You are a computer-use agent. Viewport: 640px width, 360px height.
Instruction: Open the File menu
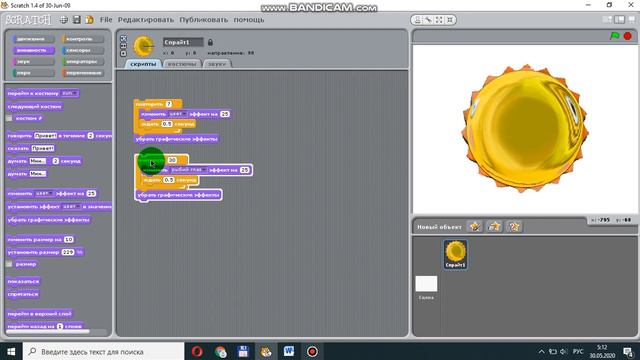point(106,20)
